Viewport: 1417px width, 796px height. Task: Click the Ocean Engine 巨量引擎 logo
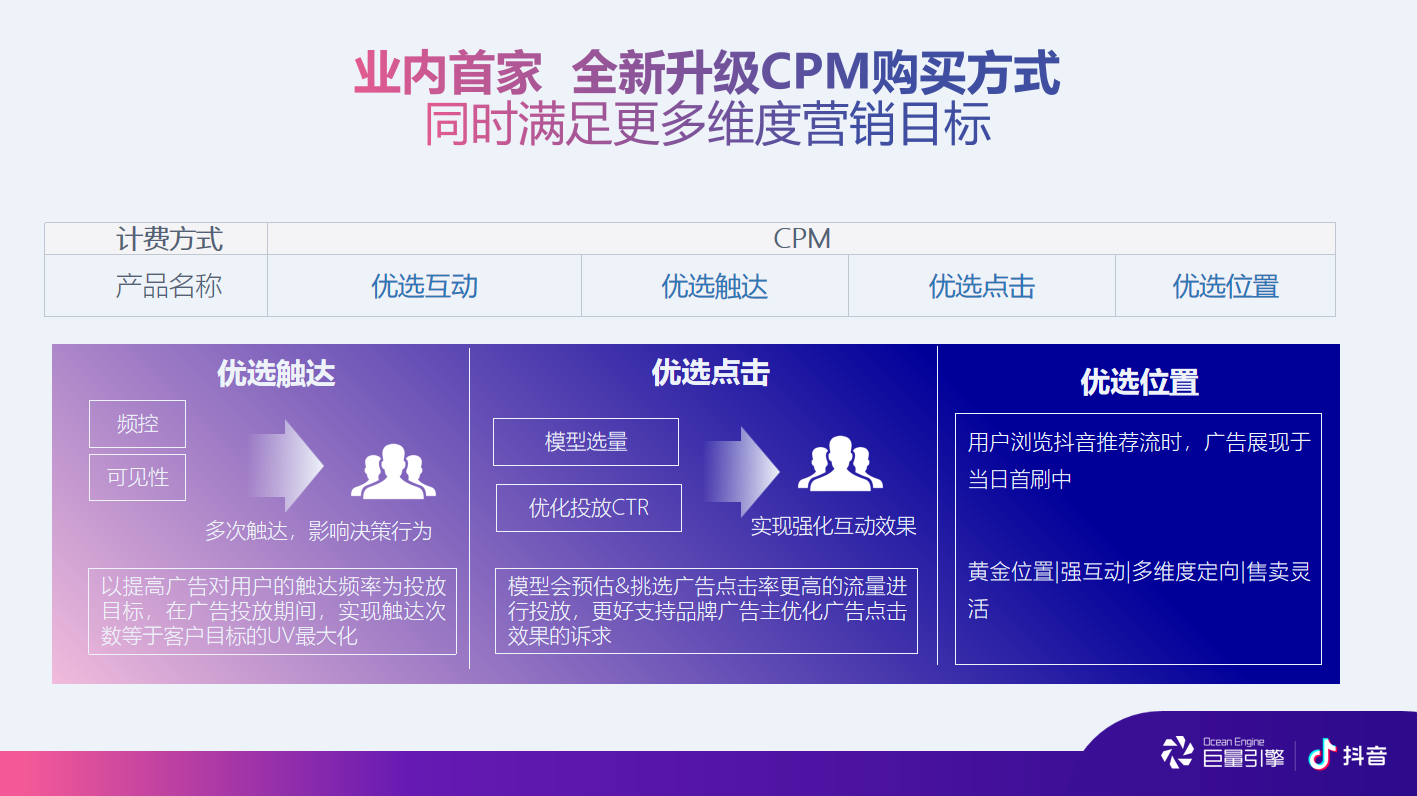pyautogui.click(x=1222, y=752)
